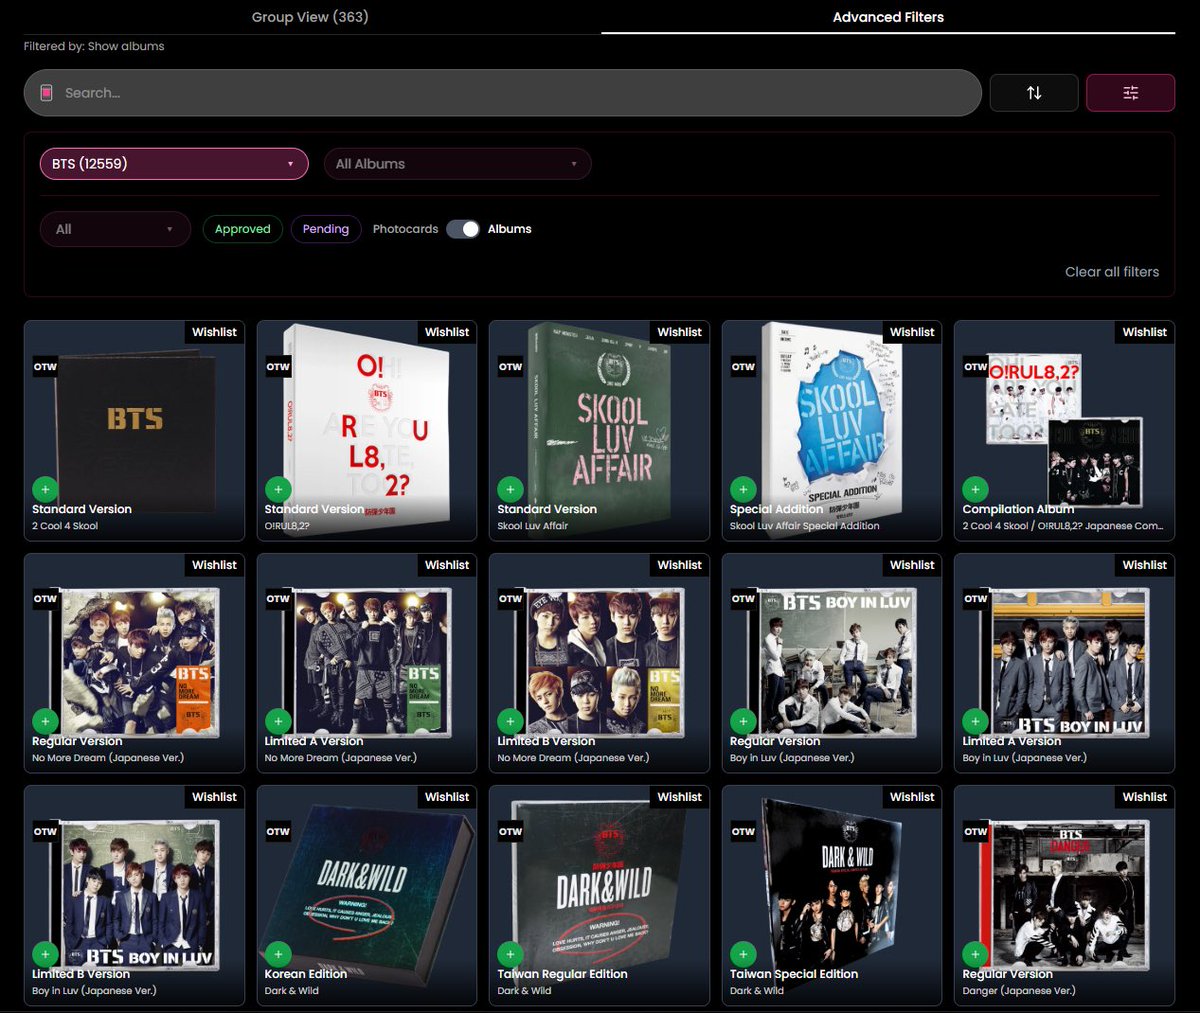The image size is (1200, 1013).
Task: Click OTW badge on Compilation Album card
Action: pyautogui.click(x=975, y=367)
